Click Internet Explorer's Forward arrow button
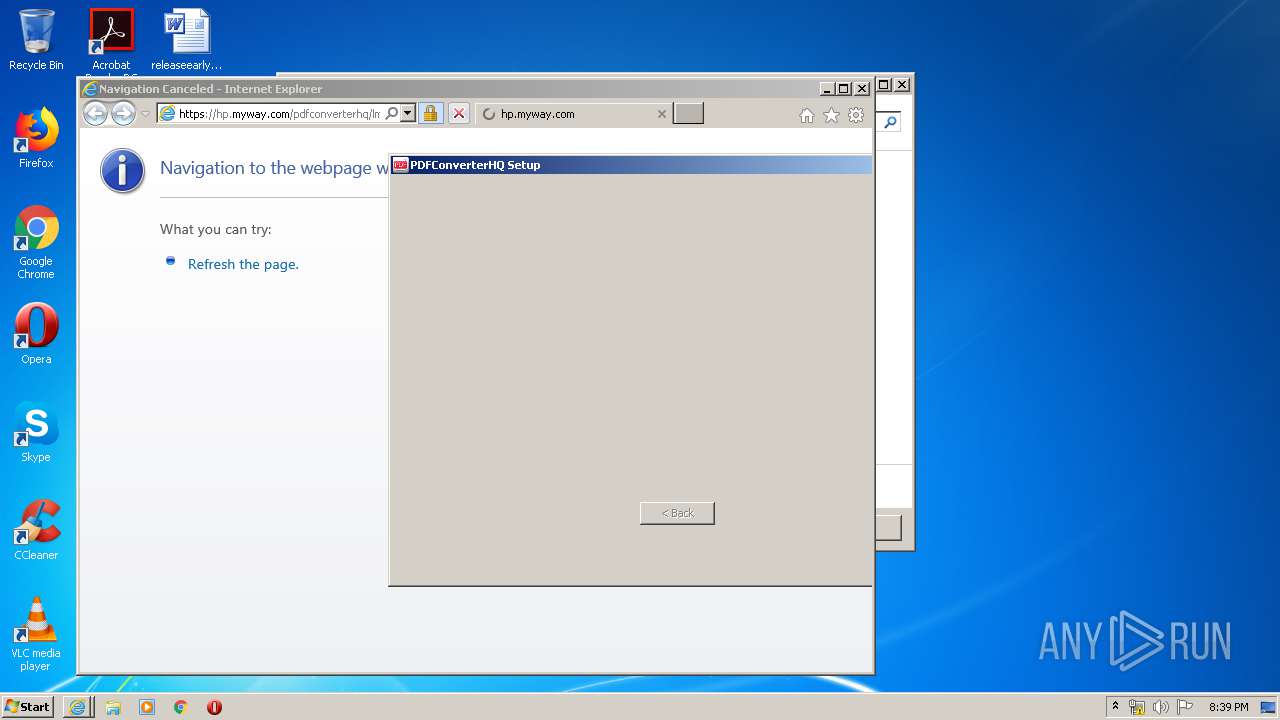1280x720 pixels. [123, 113]
